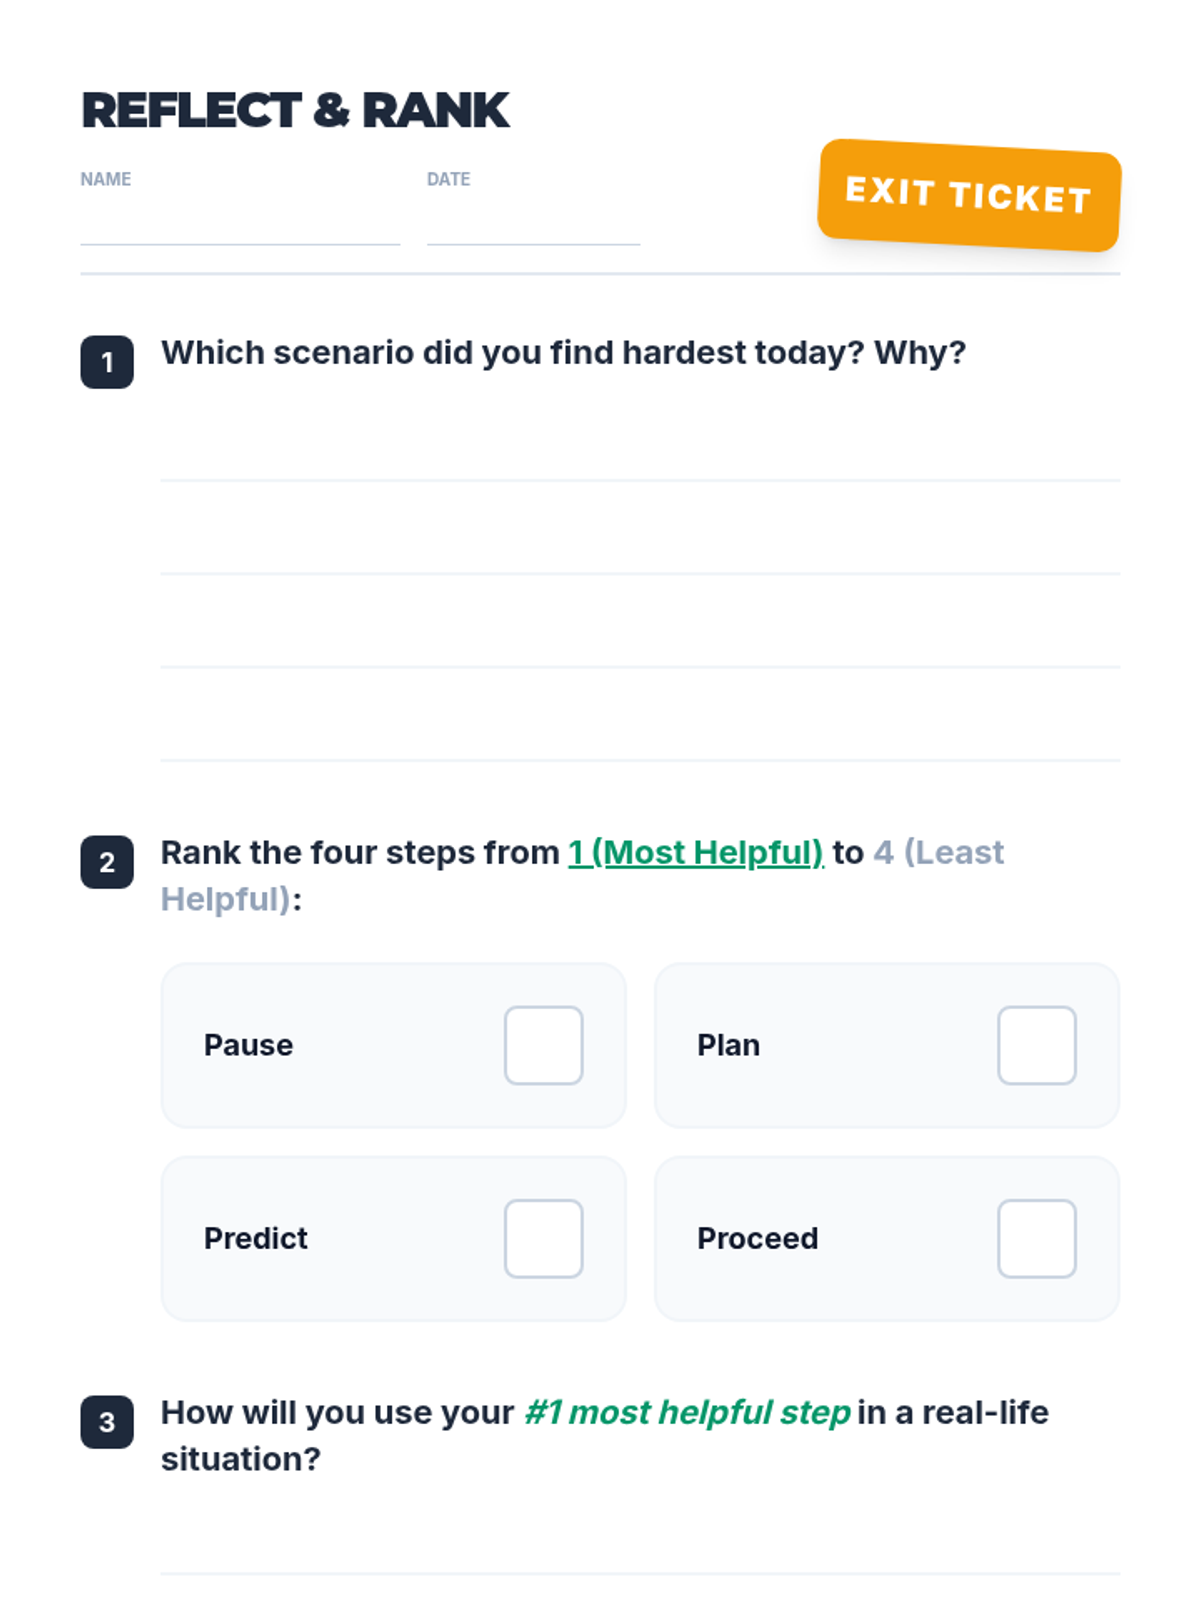Click the '1 (Most Helpful)' underlined link
Image resolution: width=1200 pixels, height=1600 pixels.
coord(695,852)
